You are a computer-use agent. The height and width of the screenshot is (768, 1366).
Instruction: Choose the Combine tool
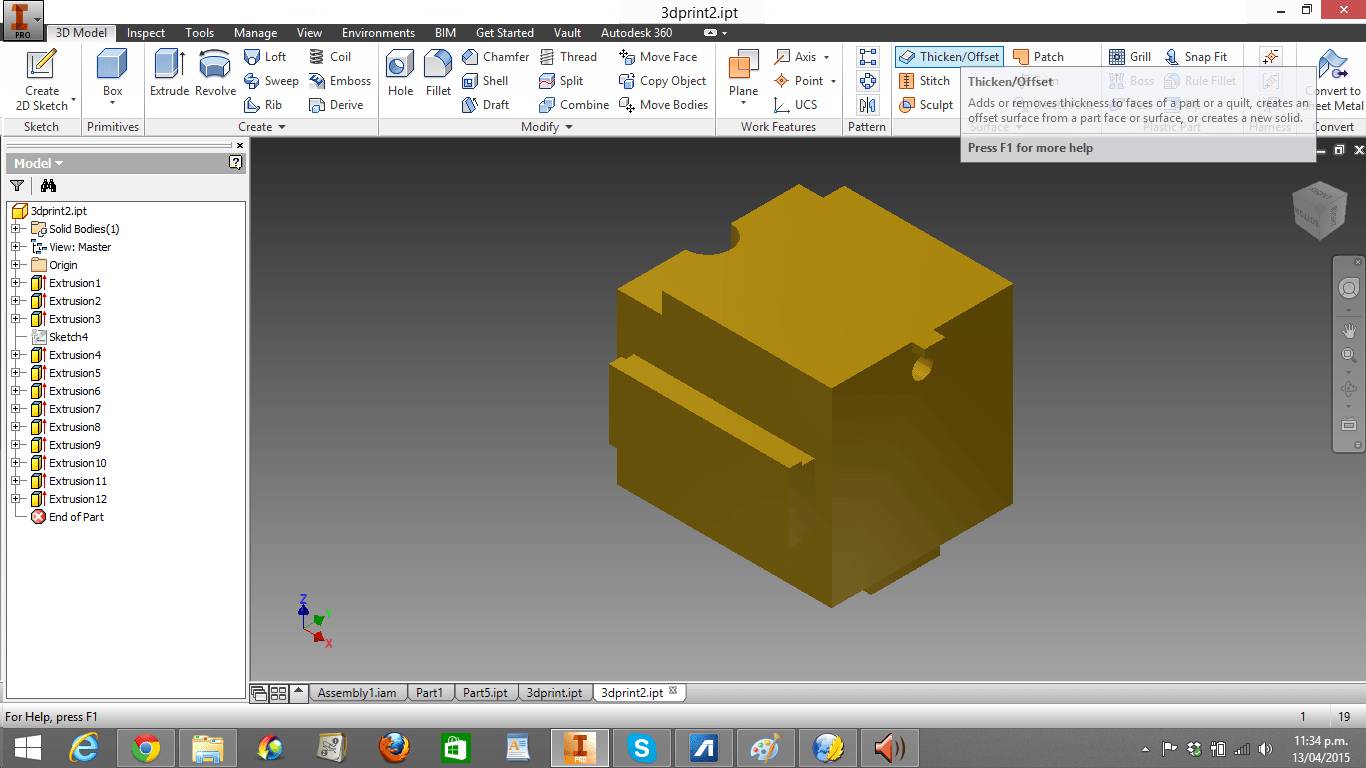[x=574, y=105]
